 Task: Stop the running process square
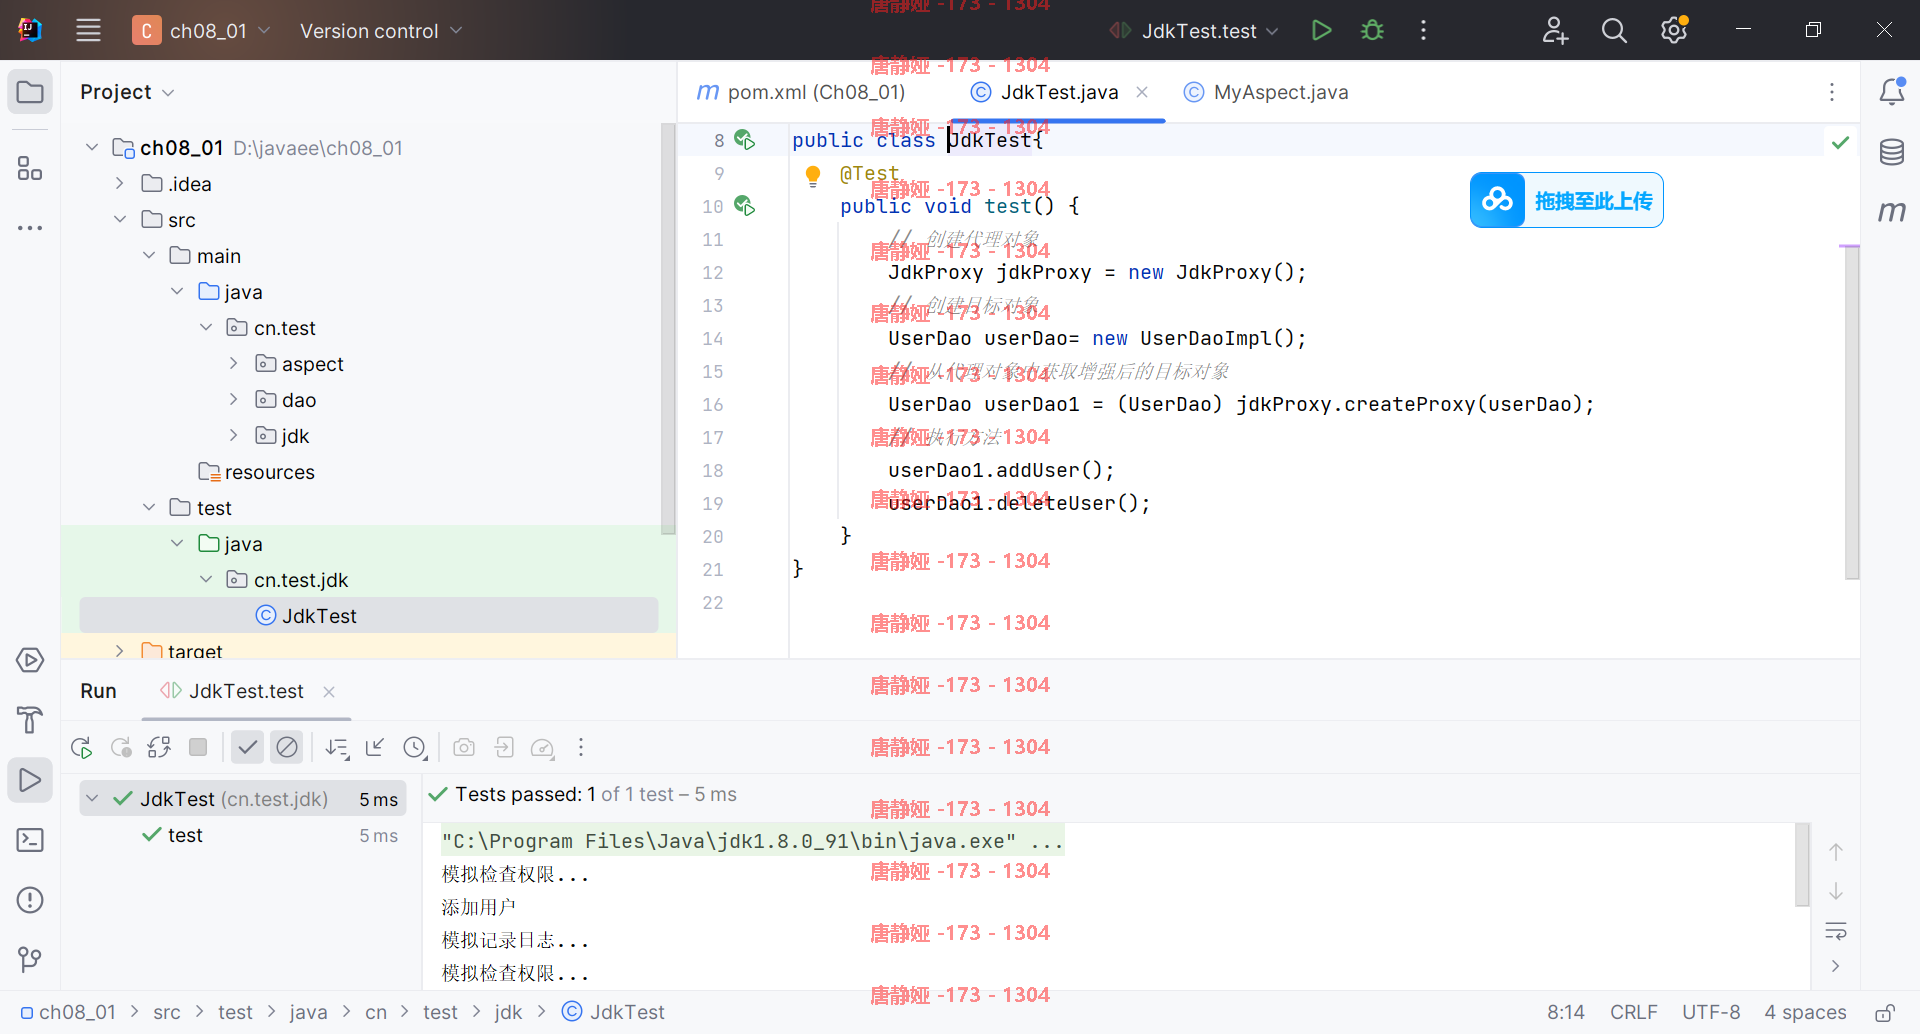[198, 747]
